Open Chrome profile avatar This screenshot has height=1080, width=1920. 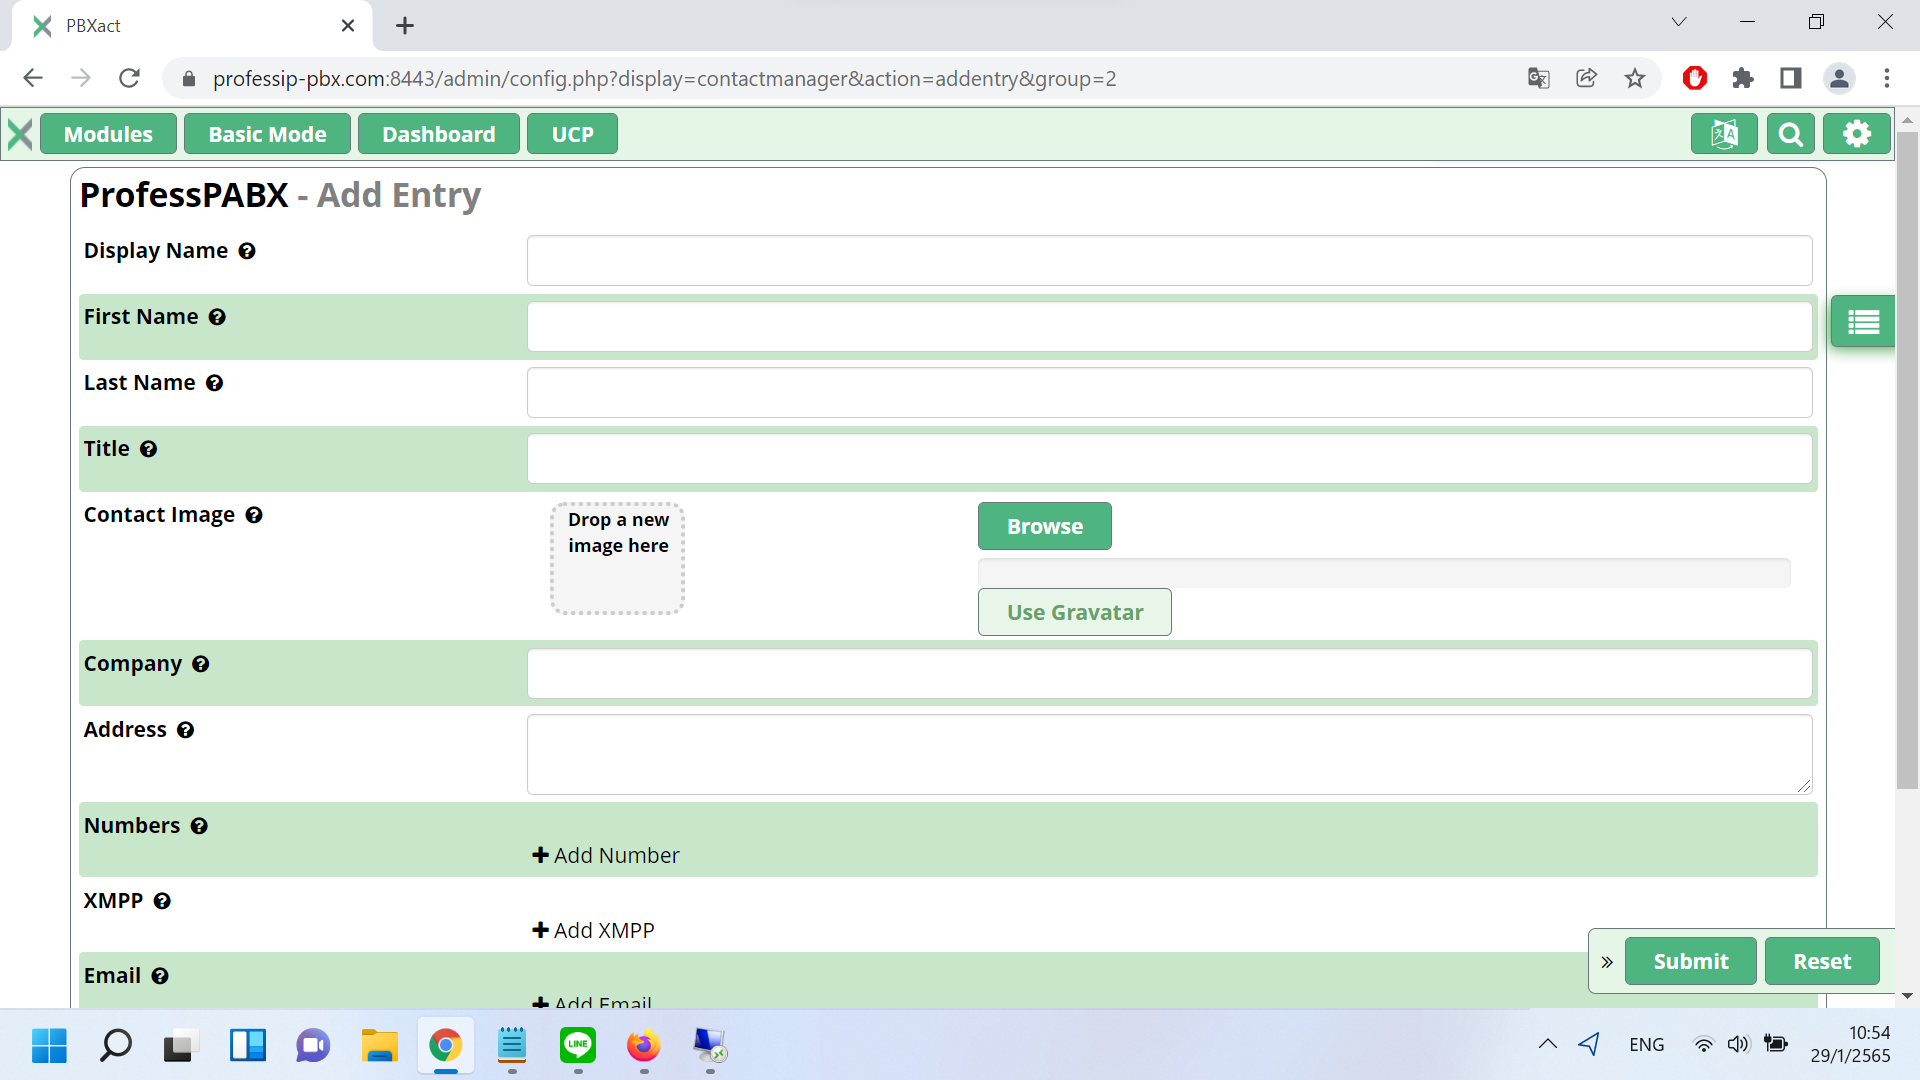click(1839, 78)
